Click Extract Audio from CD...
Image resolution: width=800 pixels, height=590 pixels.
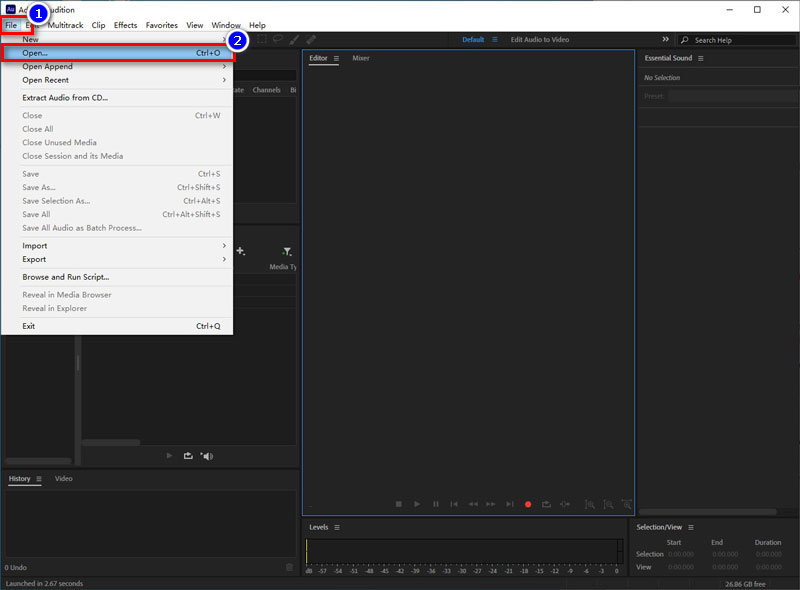(65, 98)
